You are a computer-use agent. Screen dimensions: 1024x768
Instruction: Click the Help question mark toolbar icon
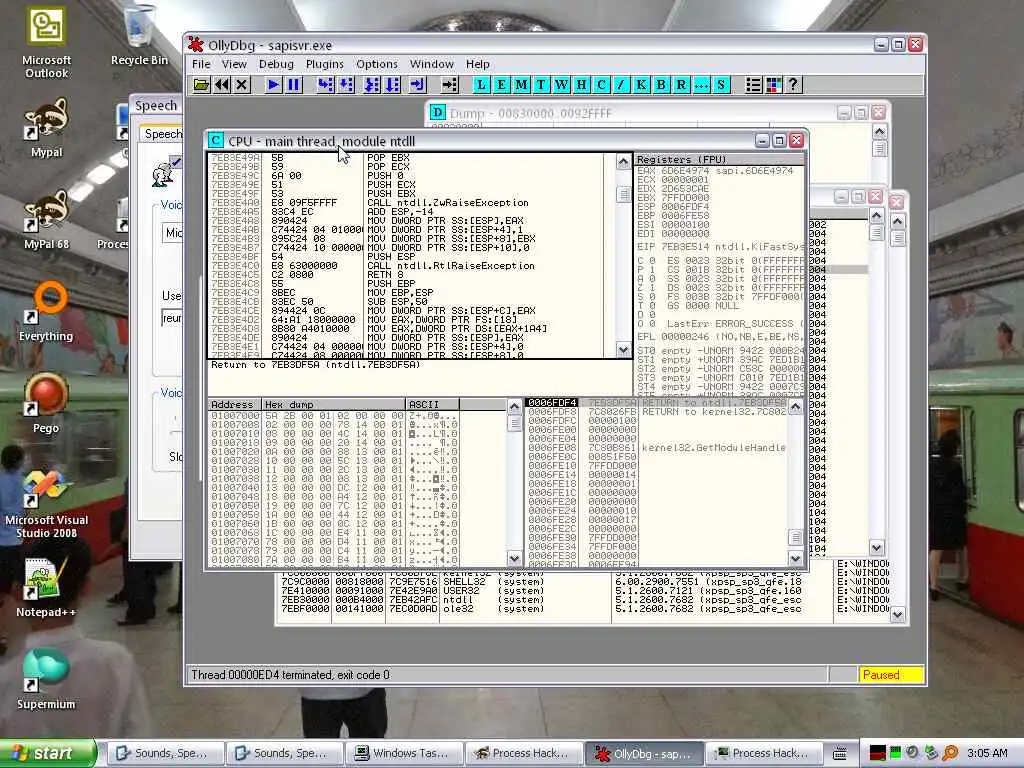pyautogui.click(x=793, y=85)
